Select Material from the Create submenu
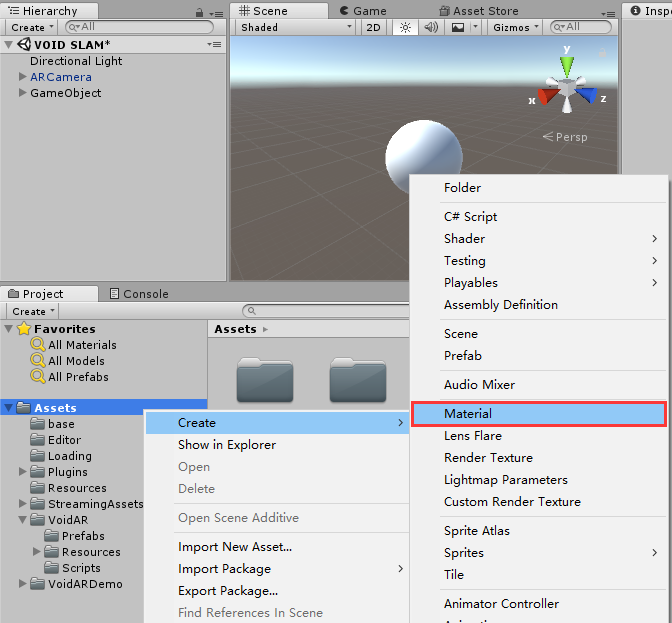Screen dimensions: 672x623 [x=468, y=413]
